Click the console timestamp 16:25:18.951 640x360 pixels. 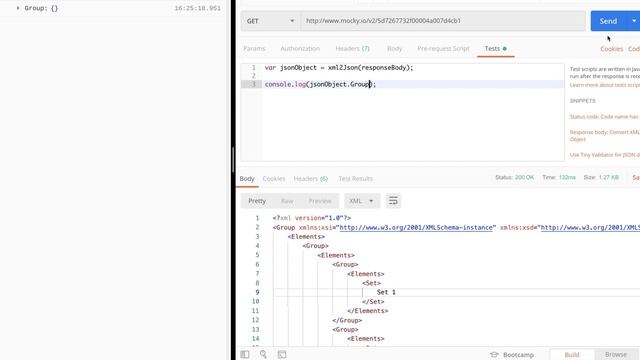[198, 8]
